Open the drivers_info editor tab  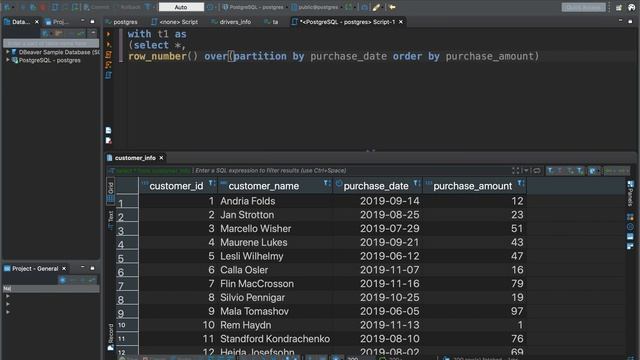(x=231, y=22)
